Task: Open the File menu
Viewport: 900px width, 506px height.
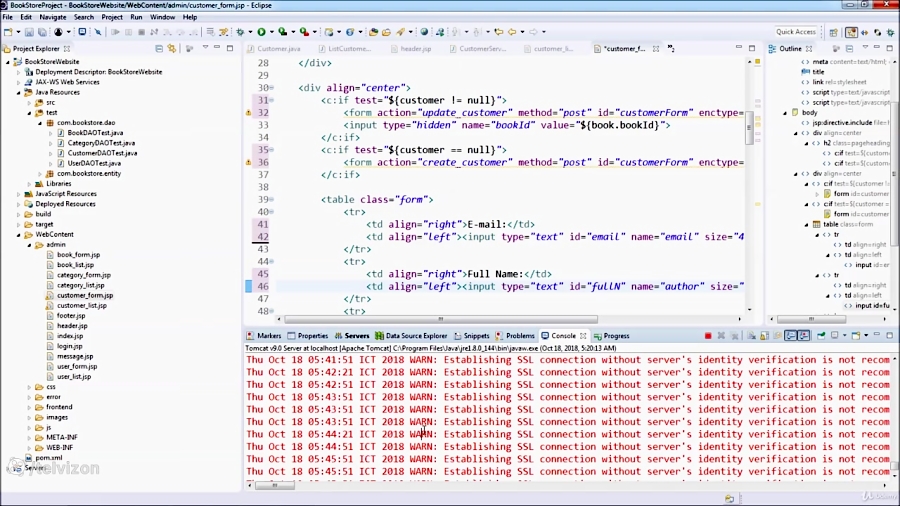Action: (x=7, y=17)
